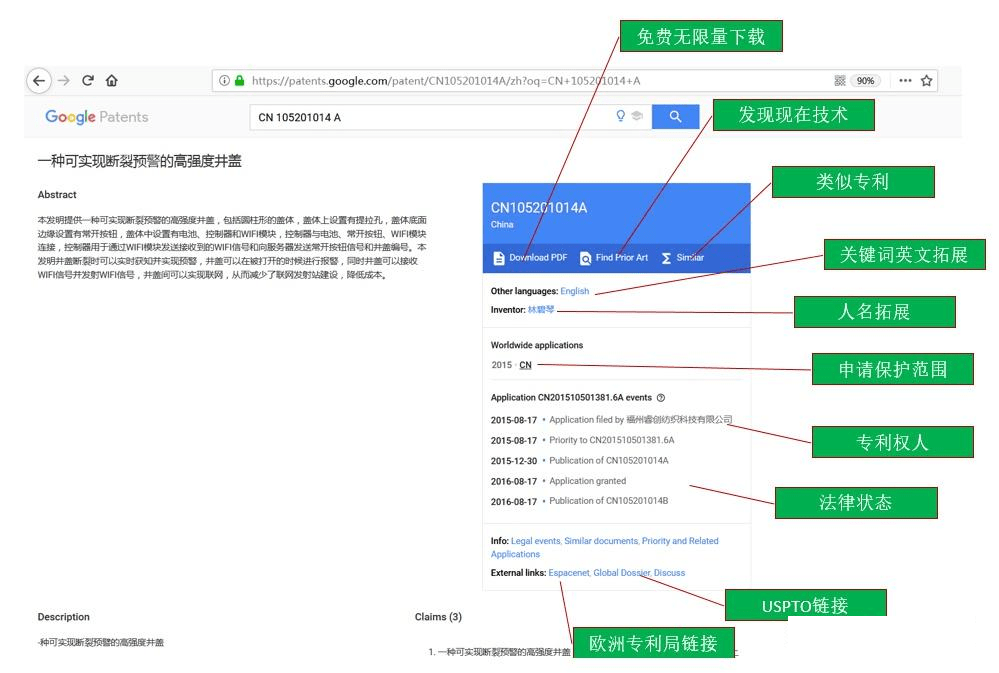Click the Application granted event row
This screenshot has height=673, width=999.
[x=558, y=481]
